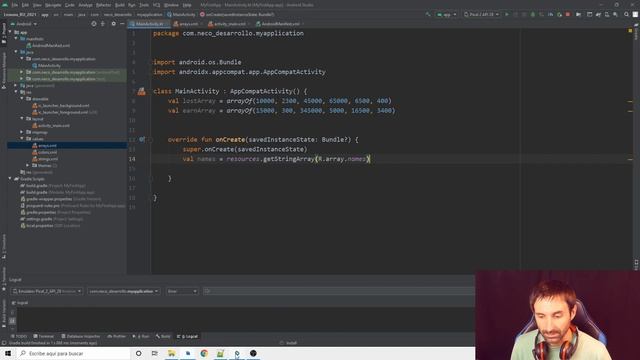Click the Android Studio taskbar icon

[237, 353]
